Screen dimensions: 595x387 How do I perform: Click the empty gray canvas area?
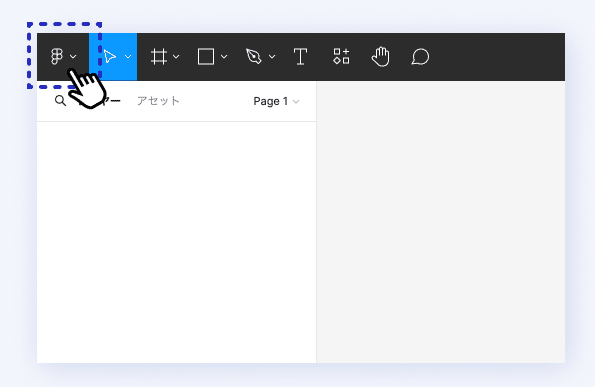441,222
